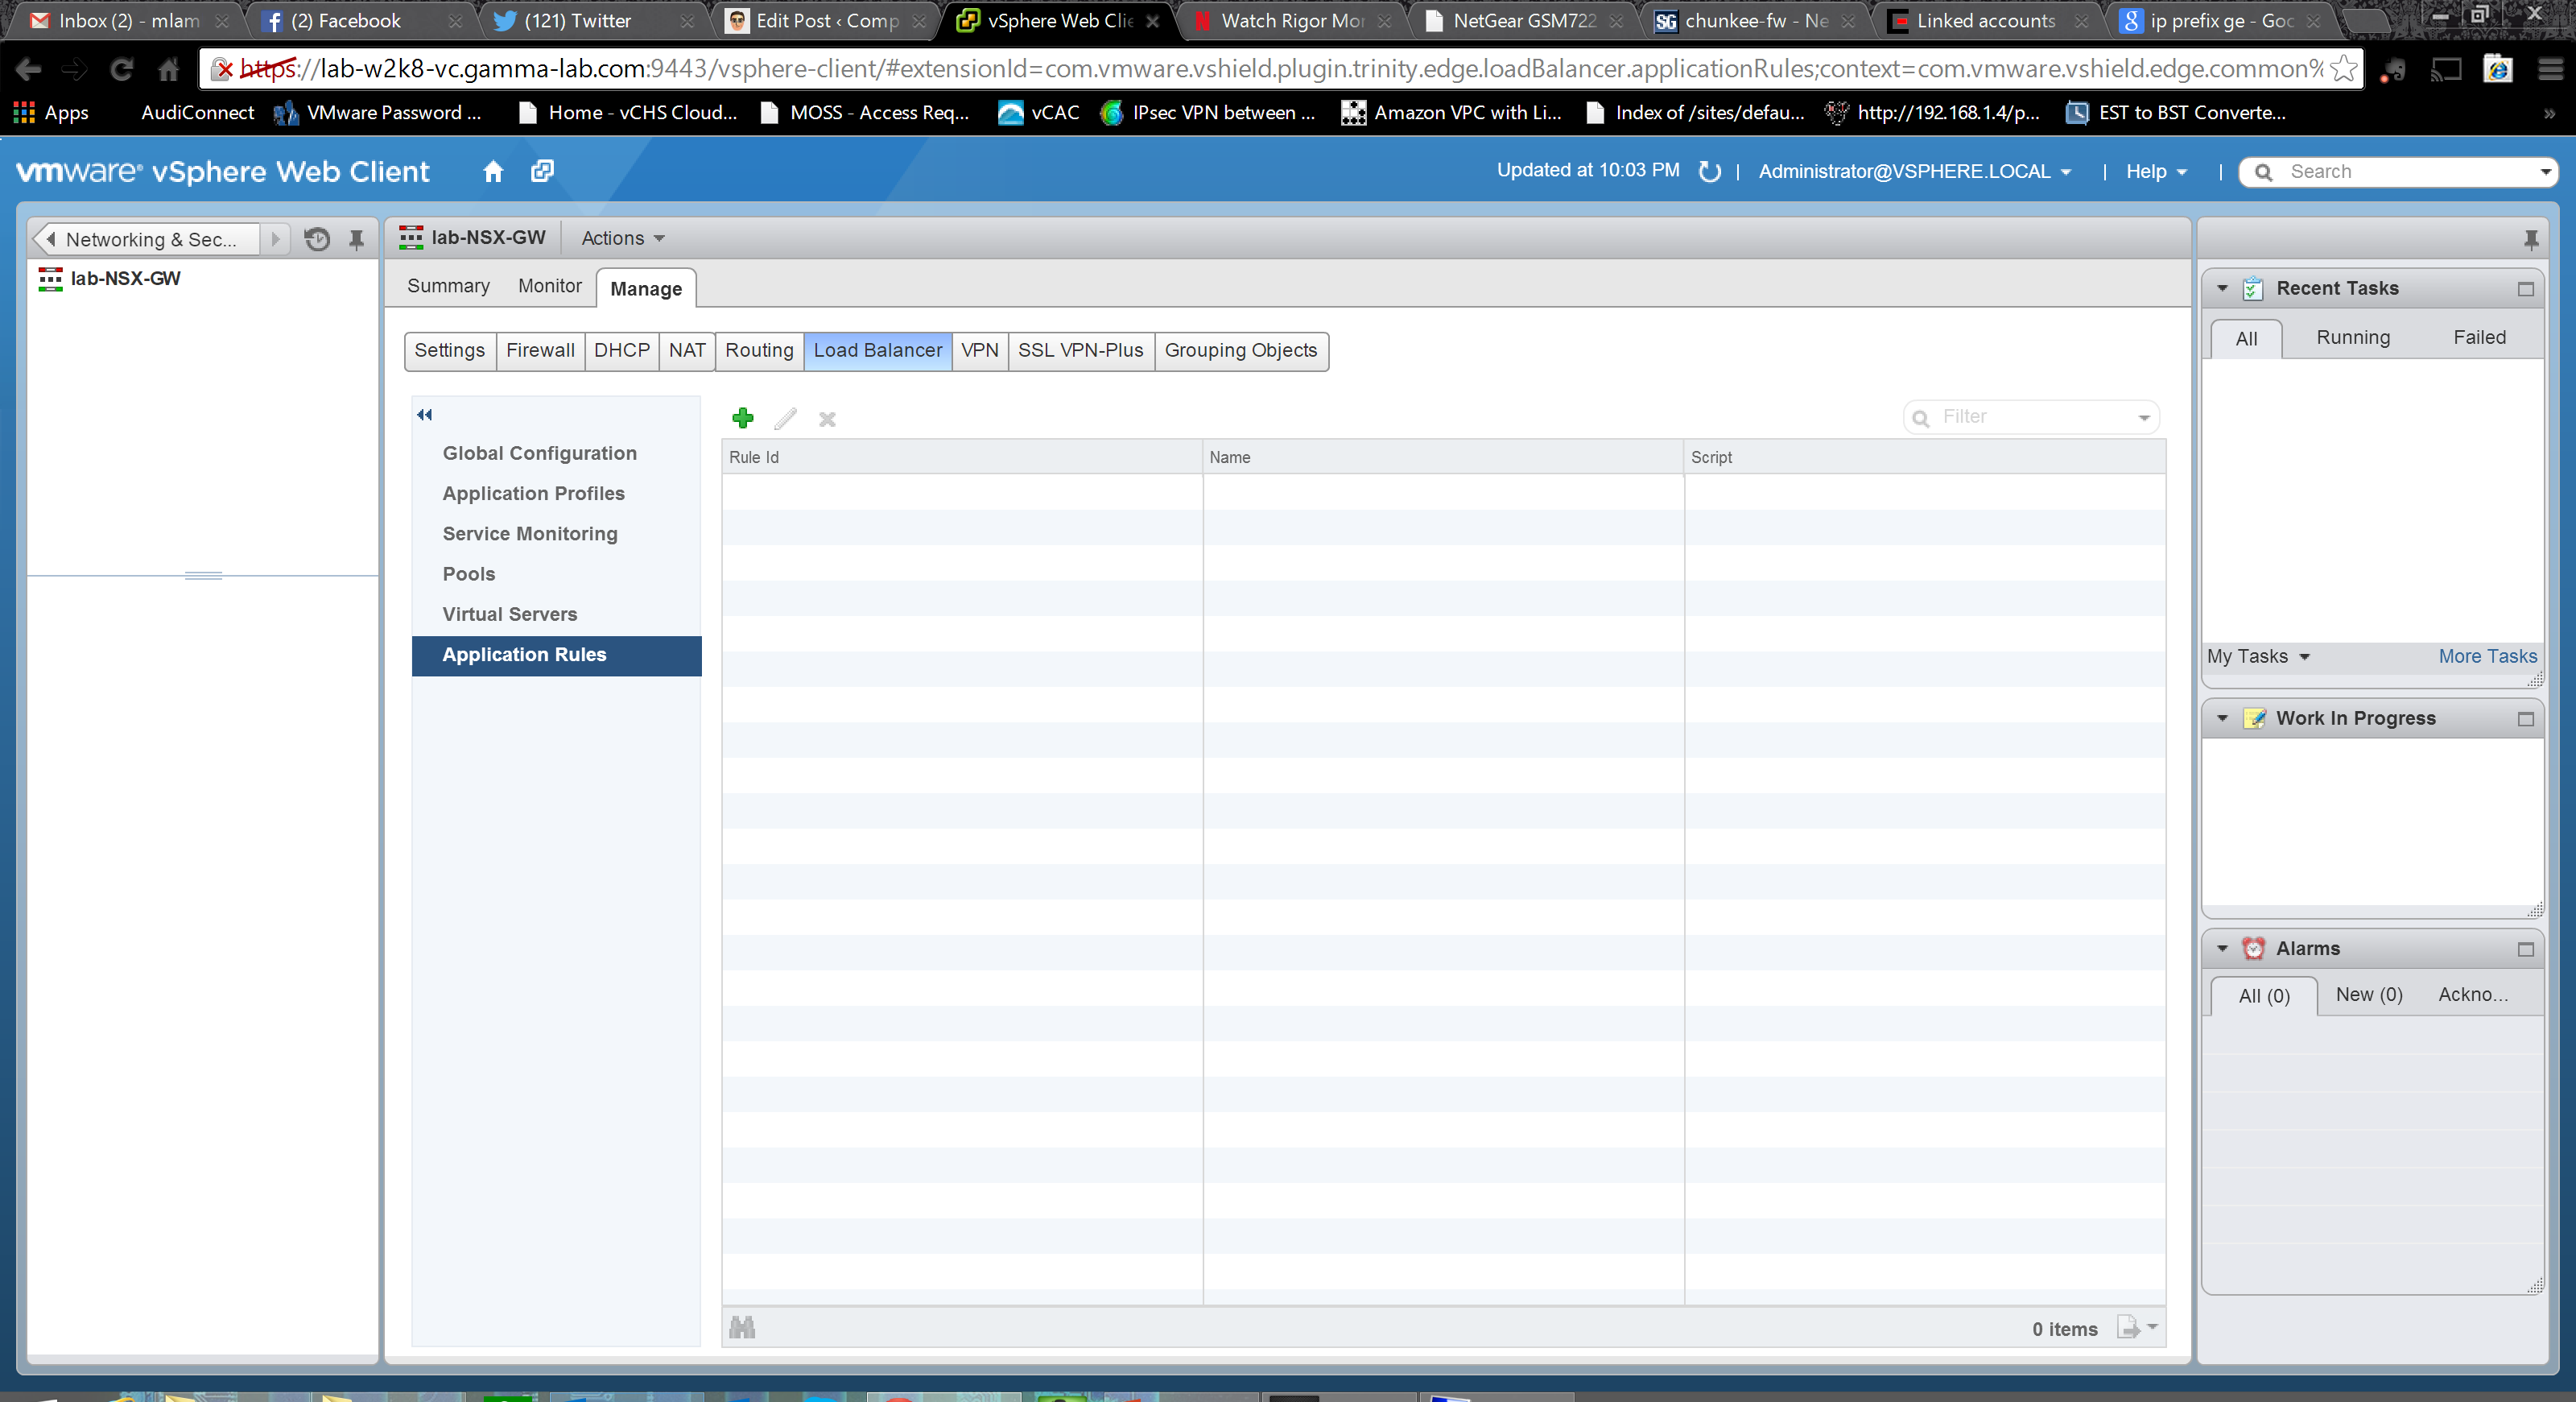Open the new window link icon in header
This screenshot has height=1402, width=2576.
pos(542,171)
